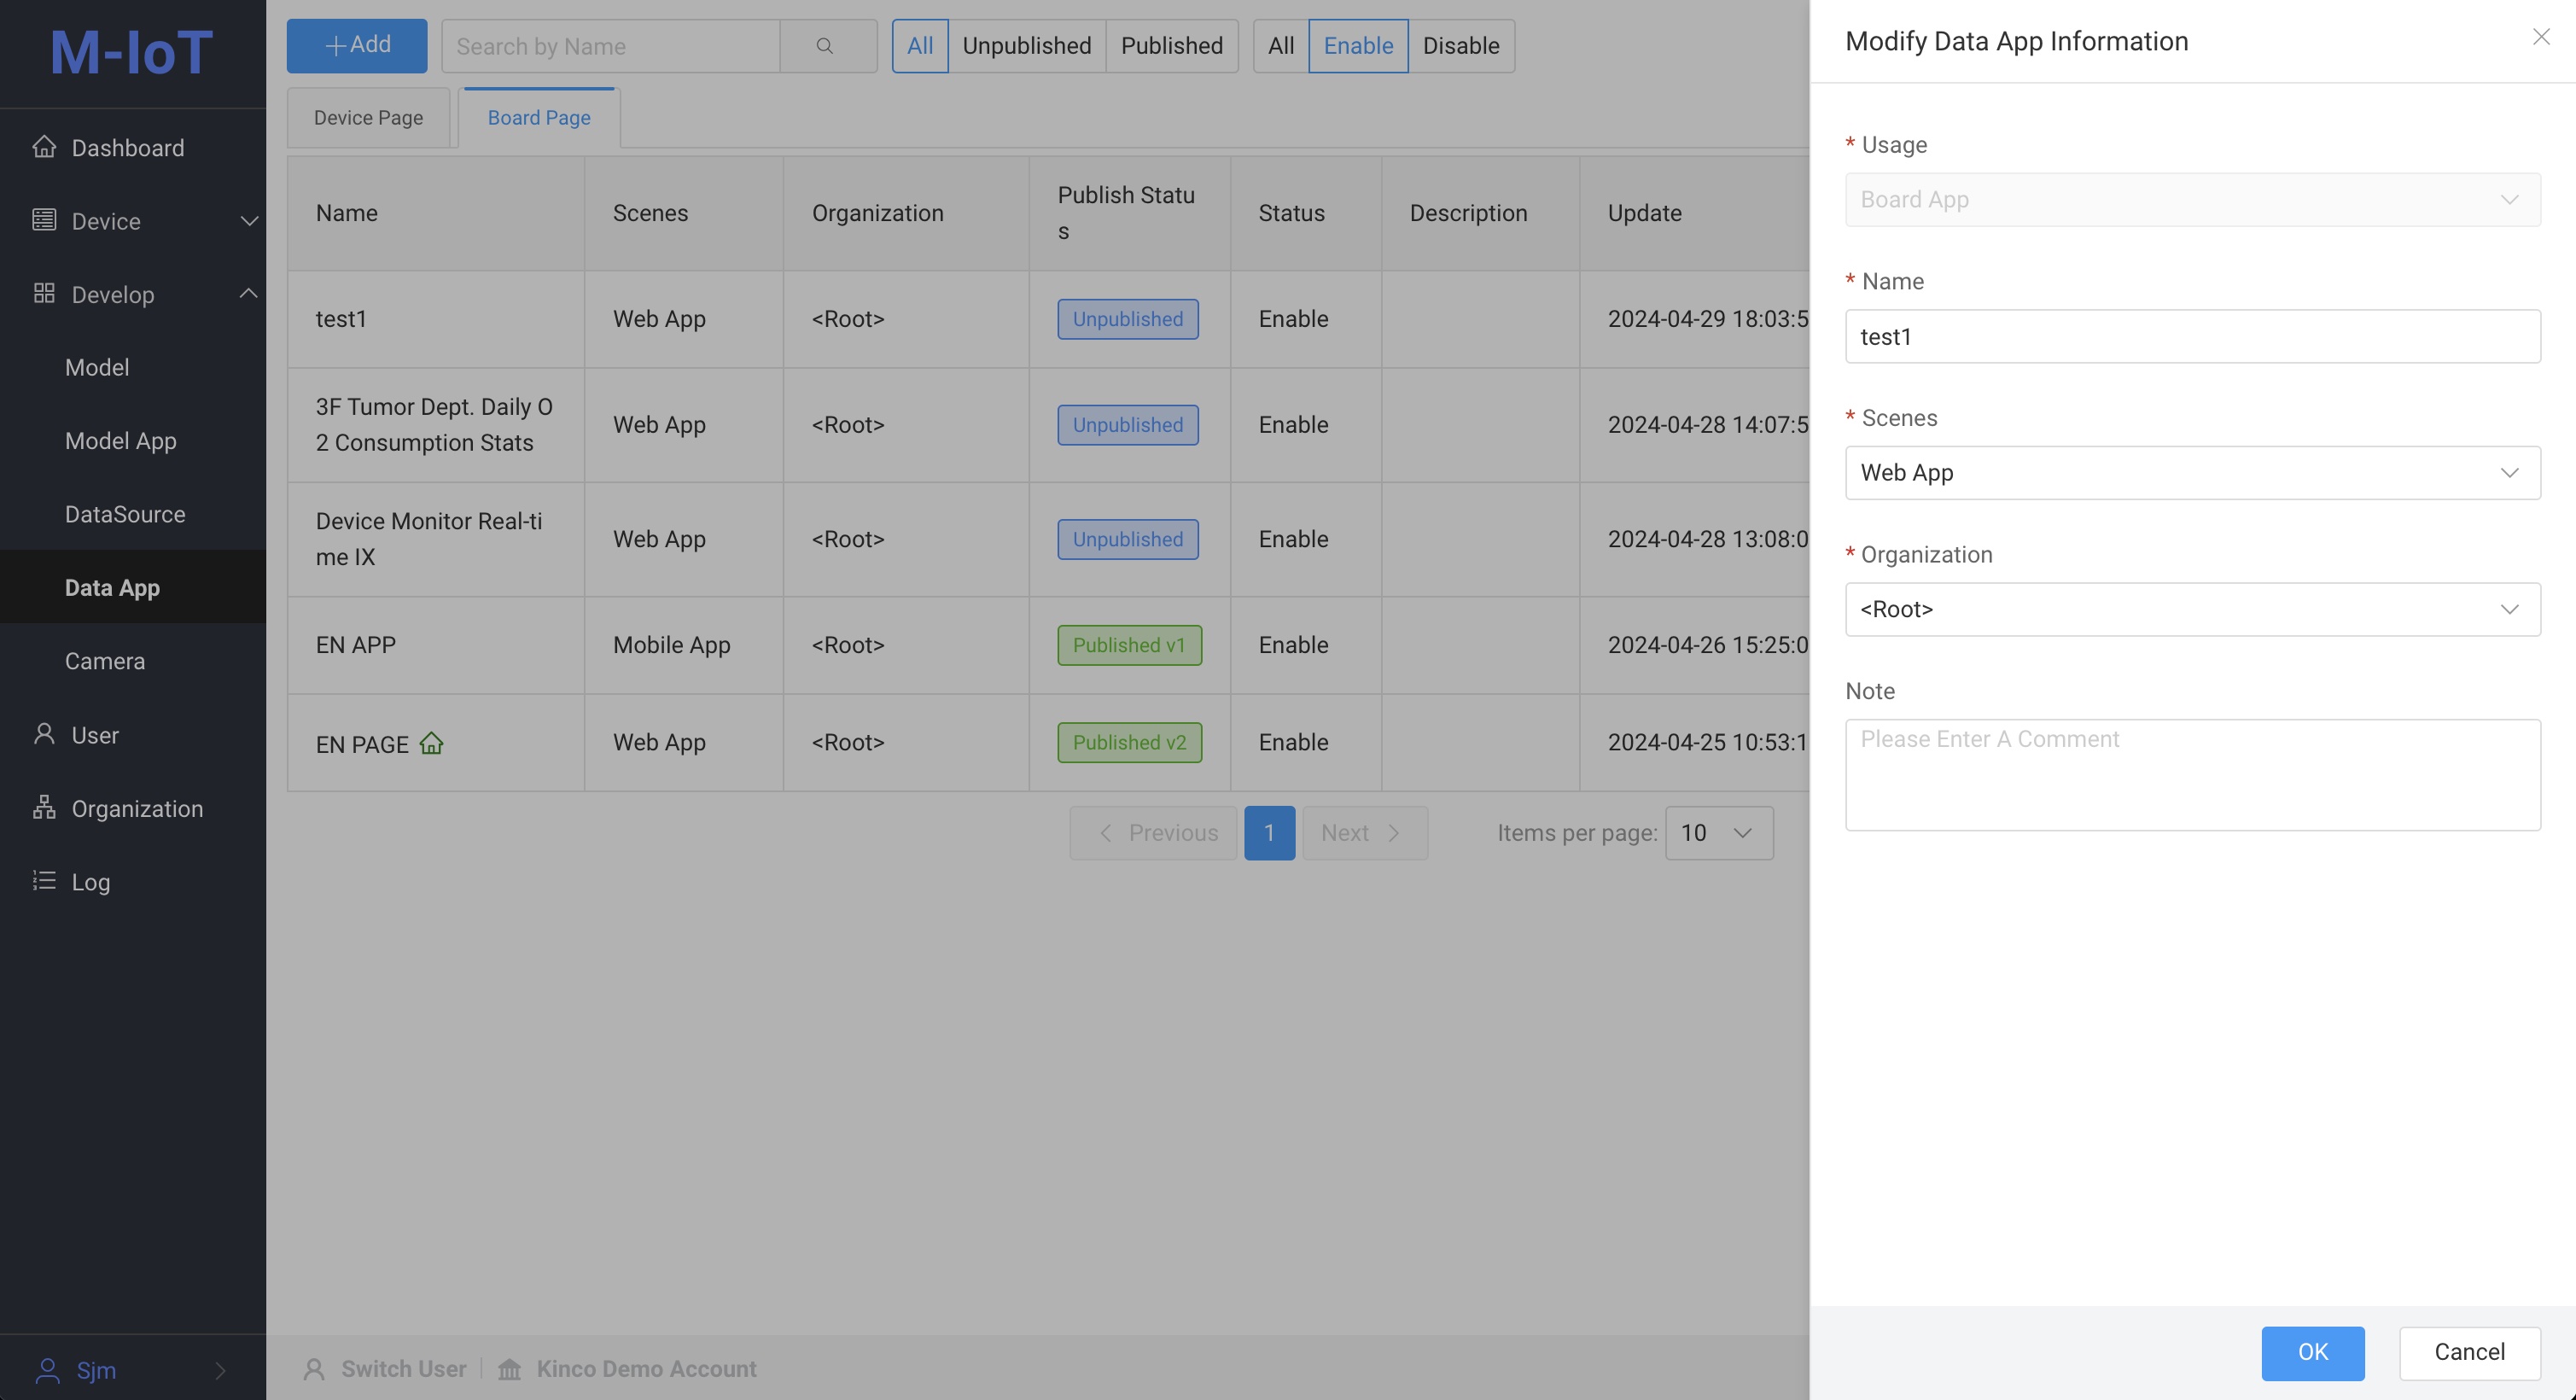Go to the Previous page

click(1153, 833)
